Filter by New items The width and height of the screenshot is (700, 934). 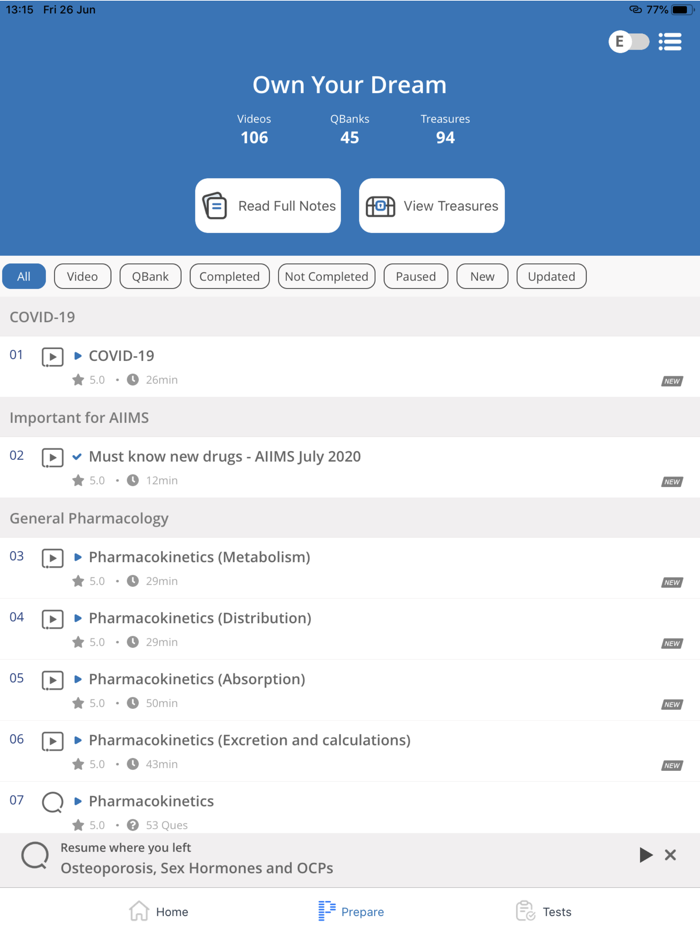pyautogui.click(x=482, y=276)
